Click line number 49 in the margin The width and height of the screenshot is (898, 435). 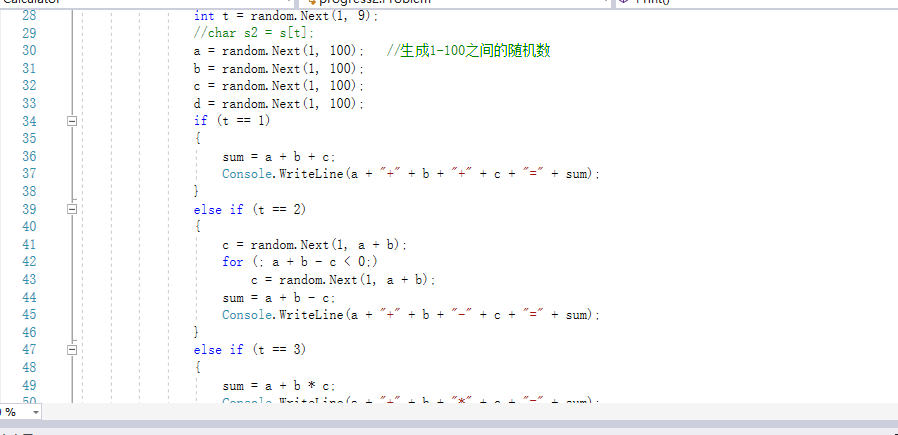coord(29,385)
